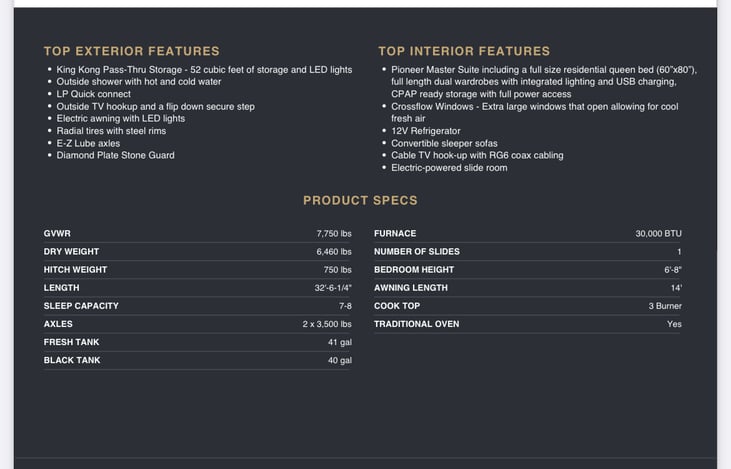Select the Diamond Plate Stone Guard item
The image size is (731, 469).
click(x=115, y=155)
